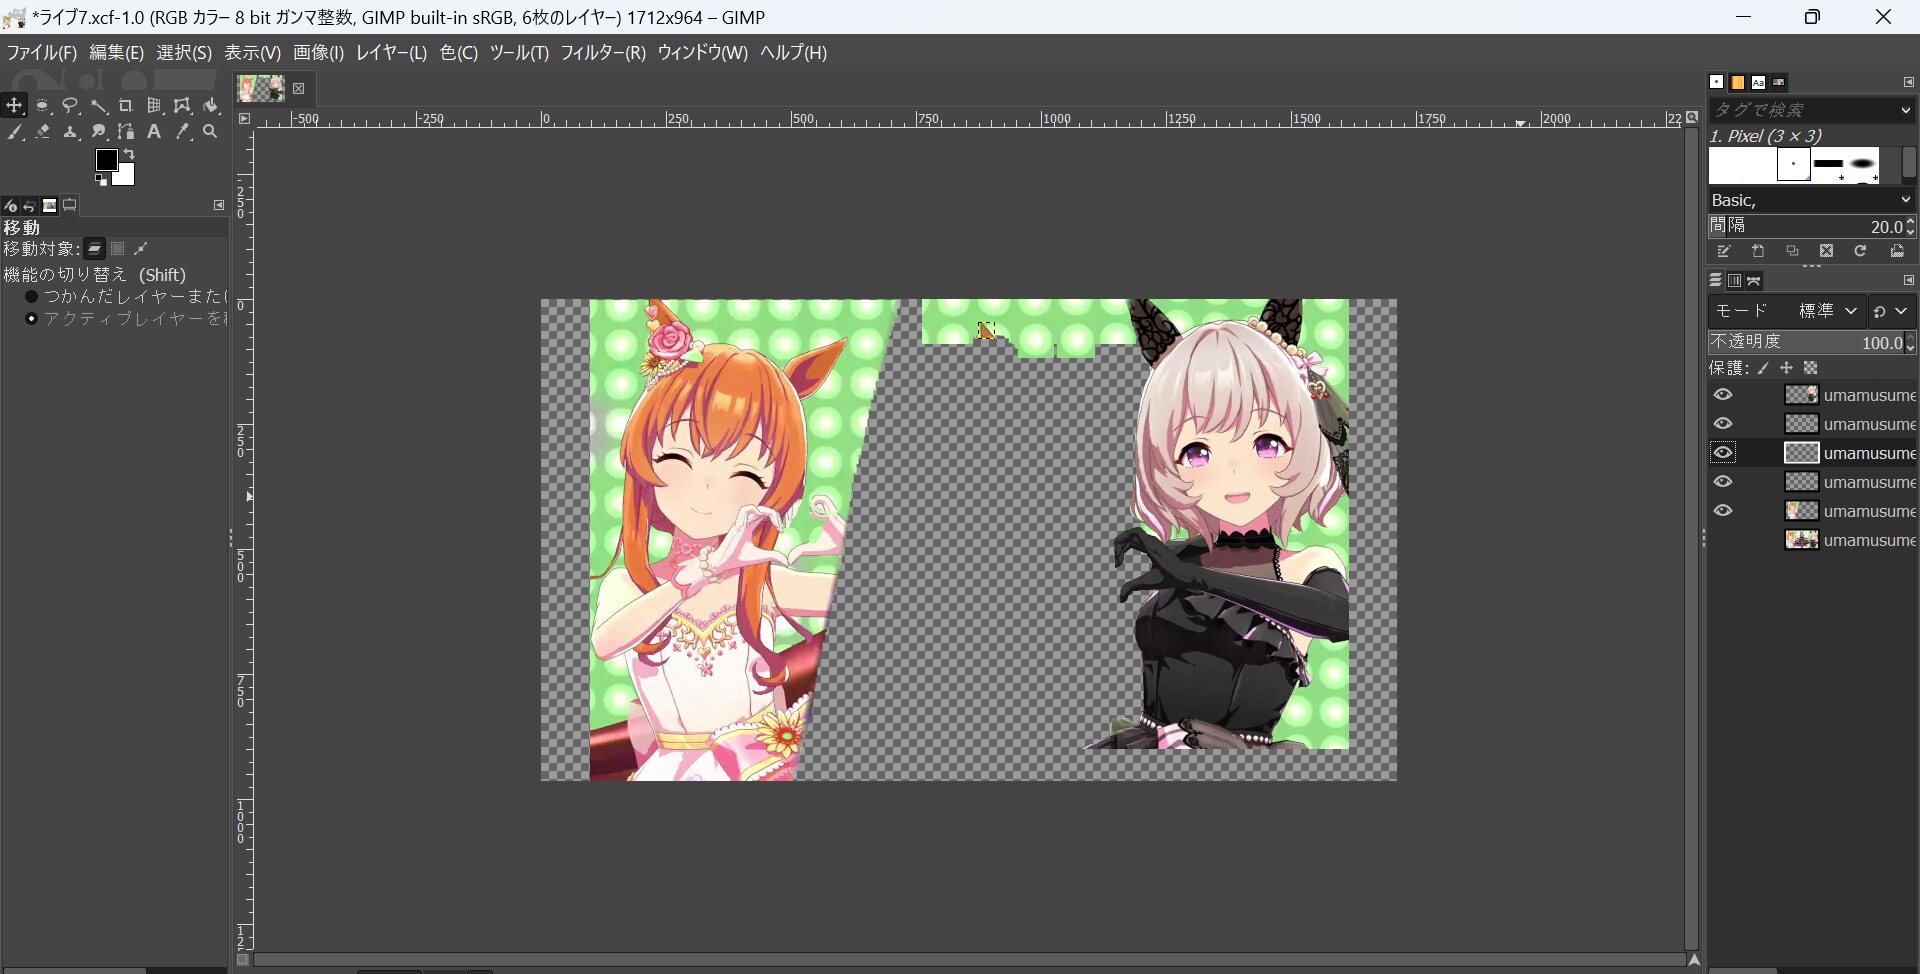
Task: Switch to the Patterns dock tab
Action: (1738, 82)
